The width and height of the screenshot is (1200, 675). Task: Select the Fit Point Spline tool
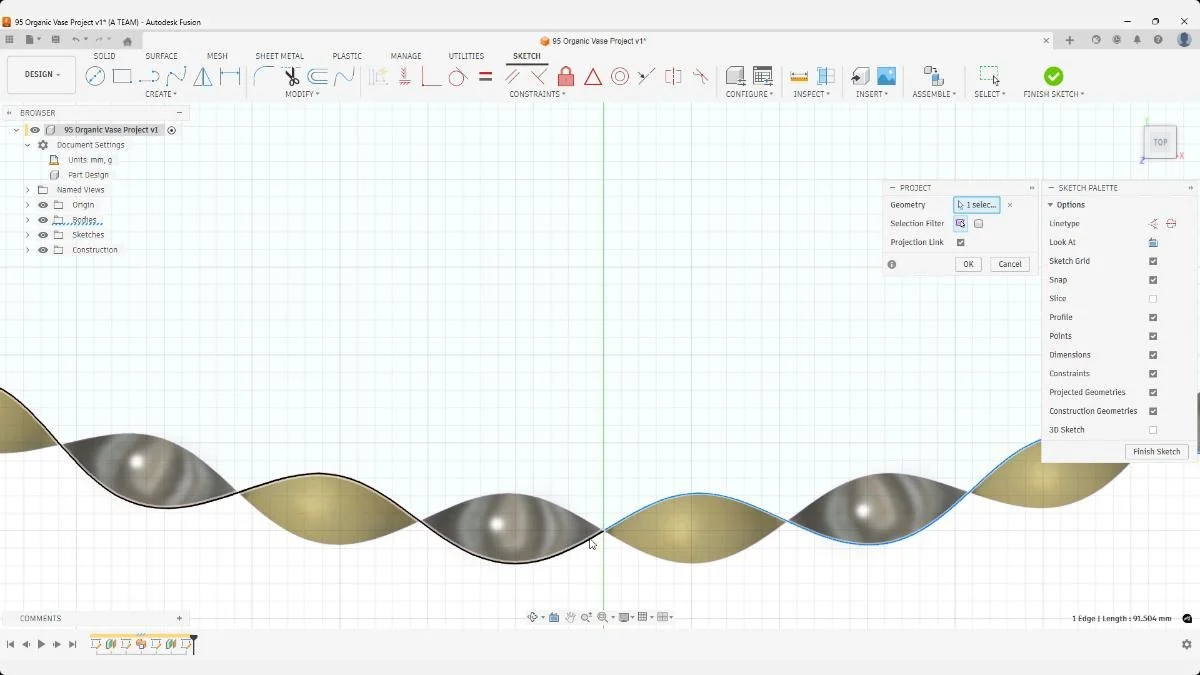click(176, 76)
